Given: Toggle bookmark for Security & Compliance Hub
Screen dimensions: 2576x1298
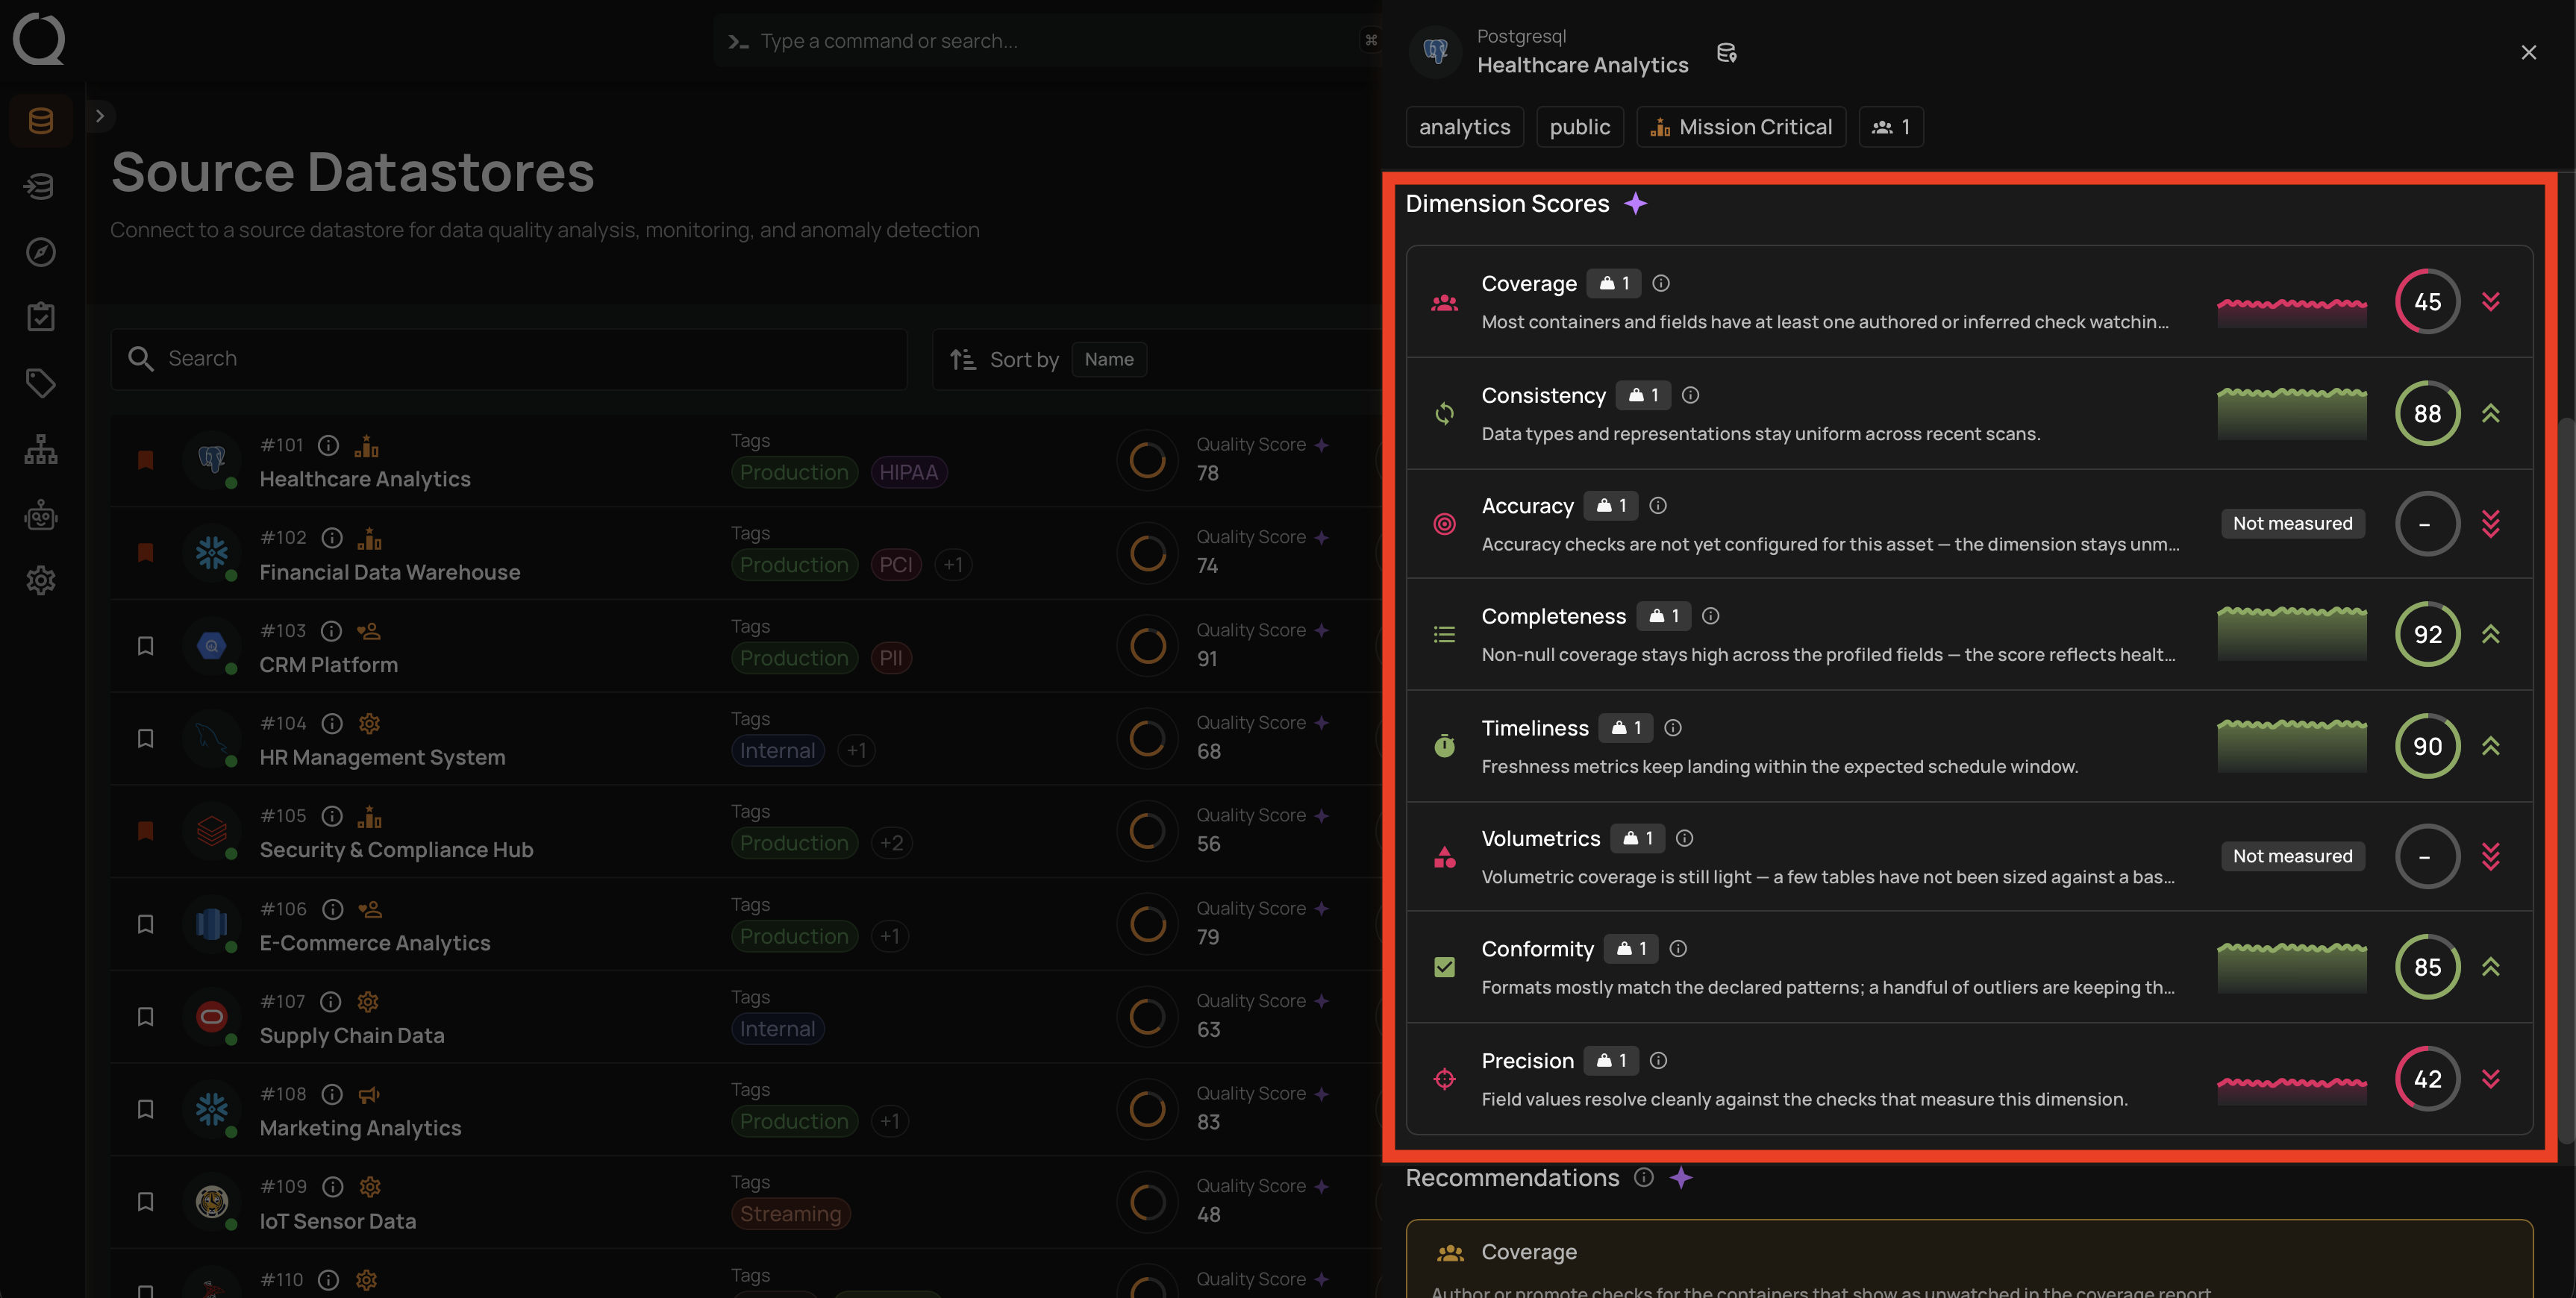Looking at the screenshot, I should 146,831.
